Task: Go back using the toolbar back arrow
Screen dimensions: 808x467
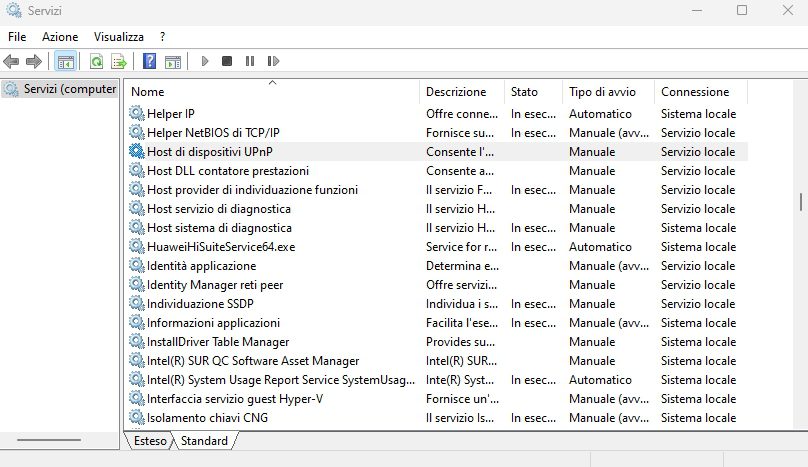Action: click(11, 61)
